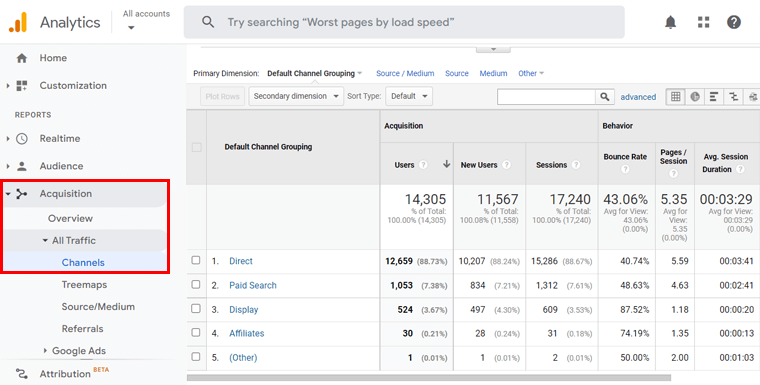760x385 pixels.
Task: Switch to pie chart percentage view
Action: tap(695, 96)
